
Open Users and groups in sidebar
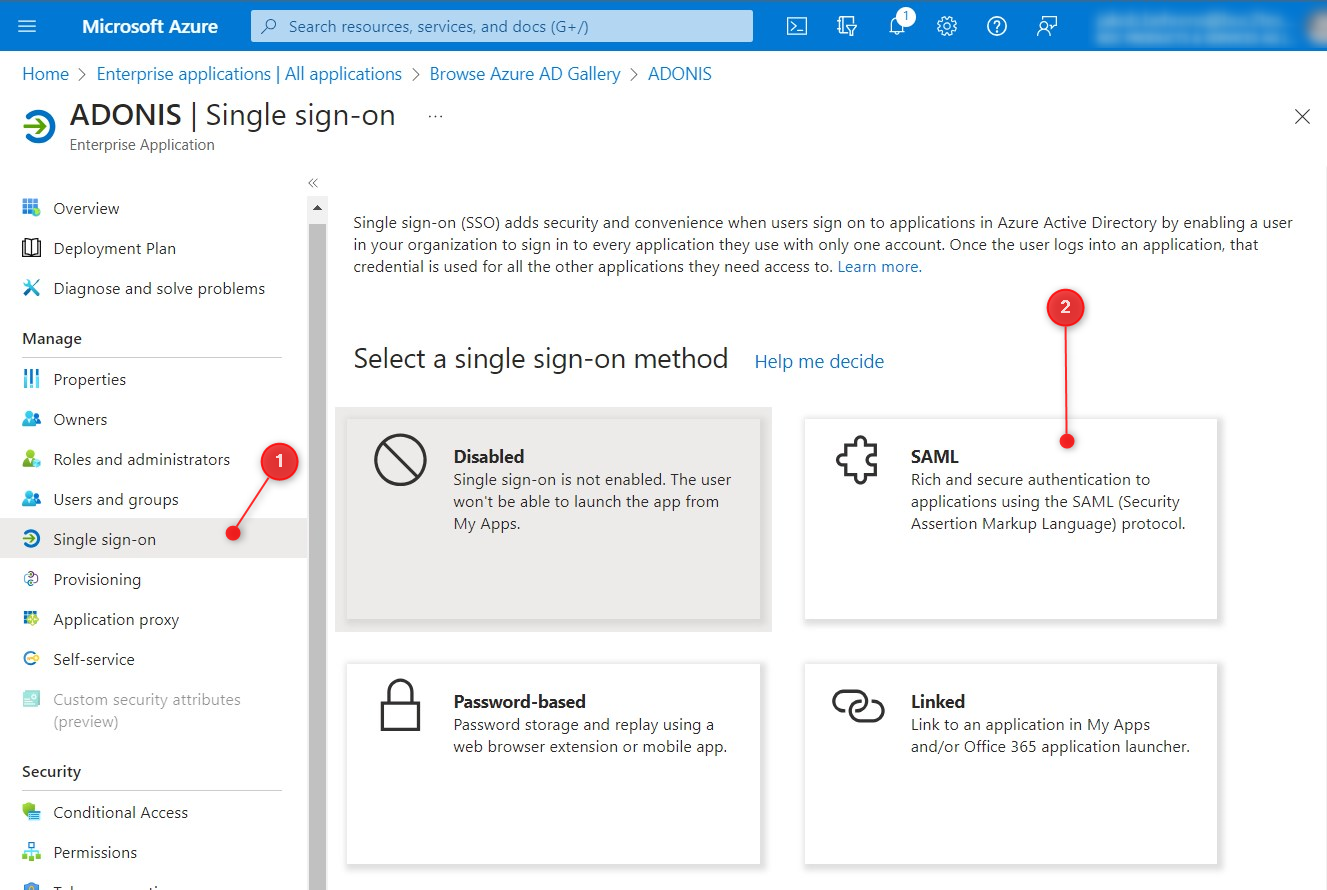click(x=116, y=500)
